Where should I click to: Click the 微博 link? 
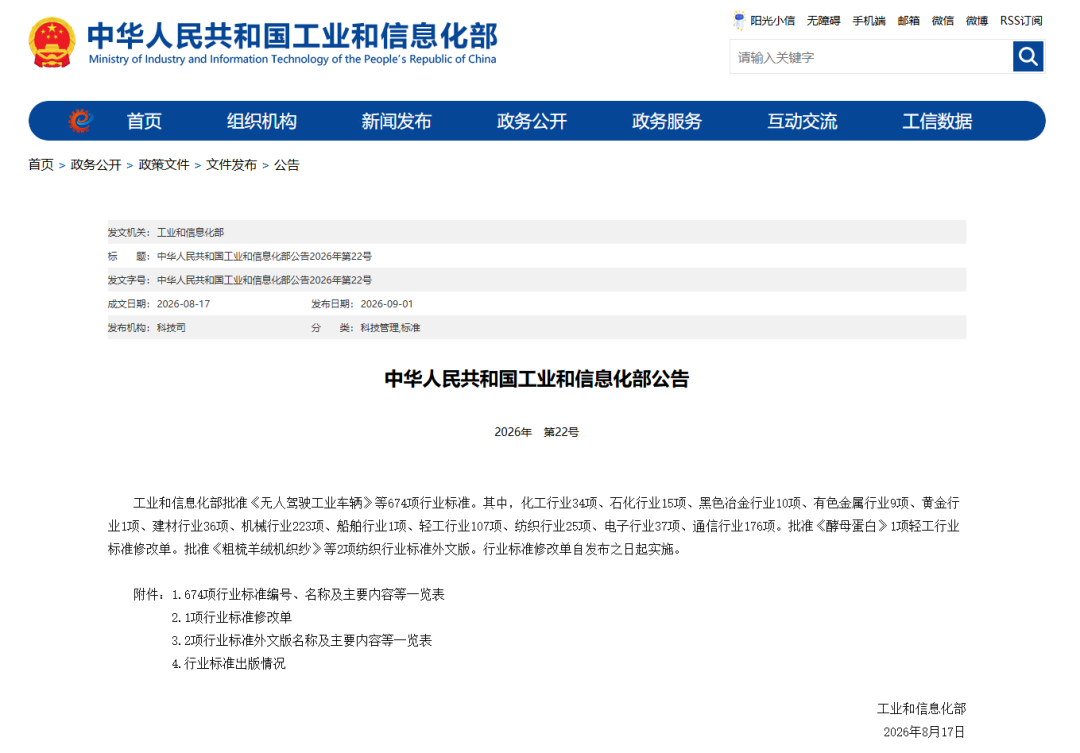977,21
